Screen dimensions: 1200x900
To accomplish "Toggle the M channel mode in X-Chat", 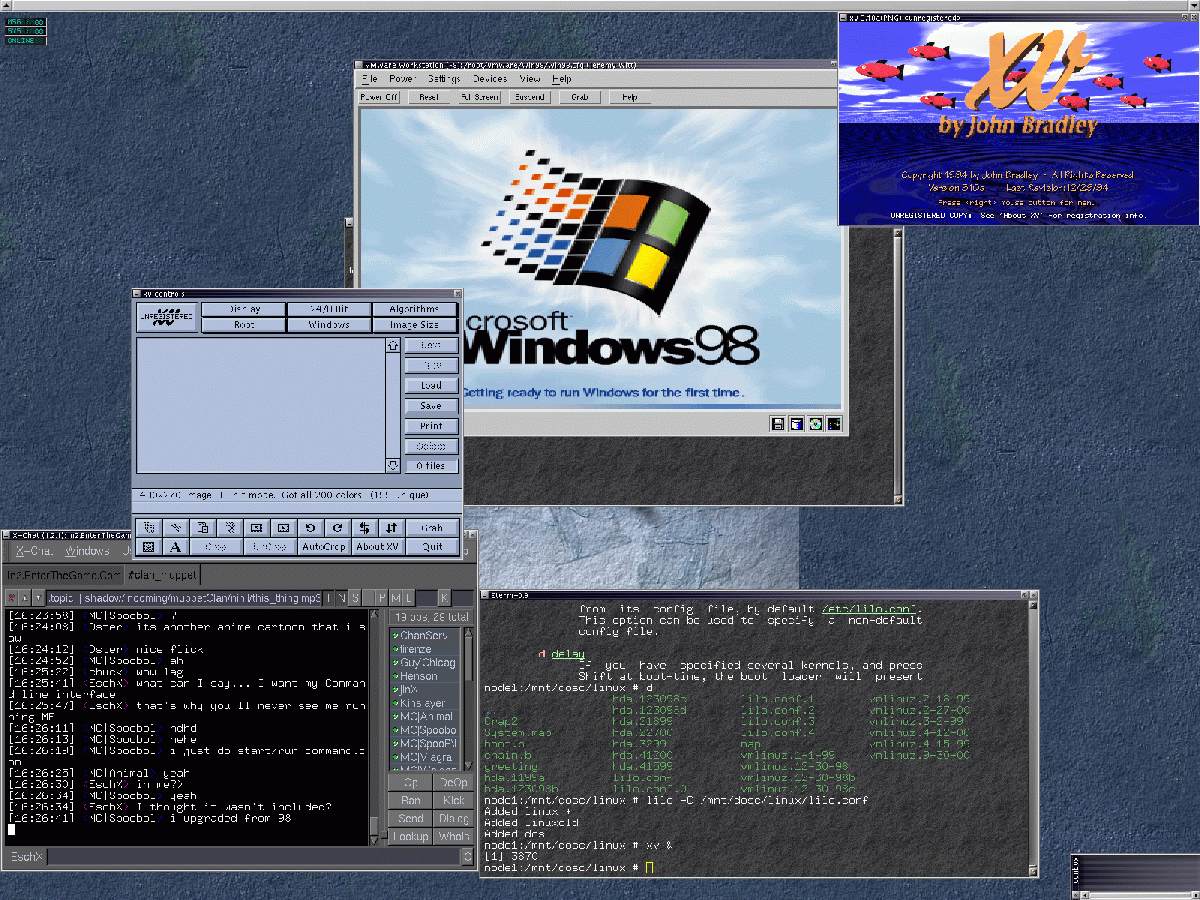I will point(394,597).
